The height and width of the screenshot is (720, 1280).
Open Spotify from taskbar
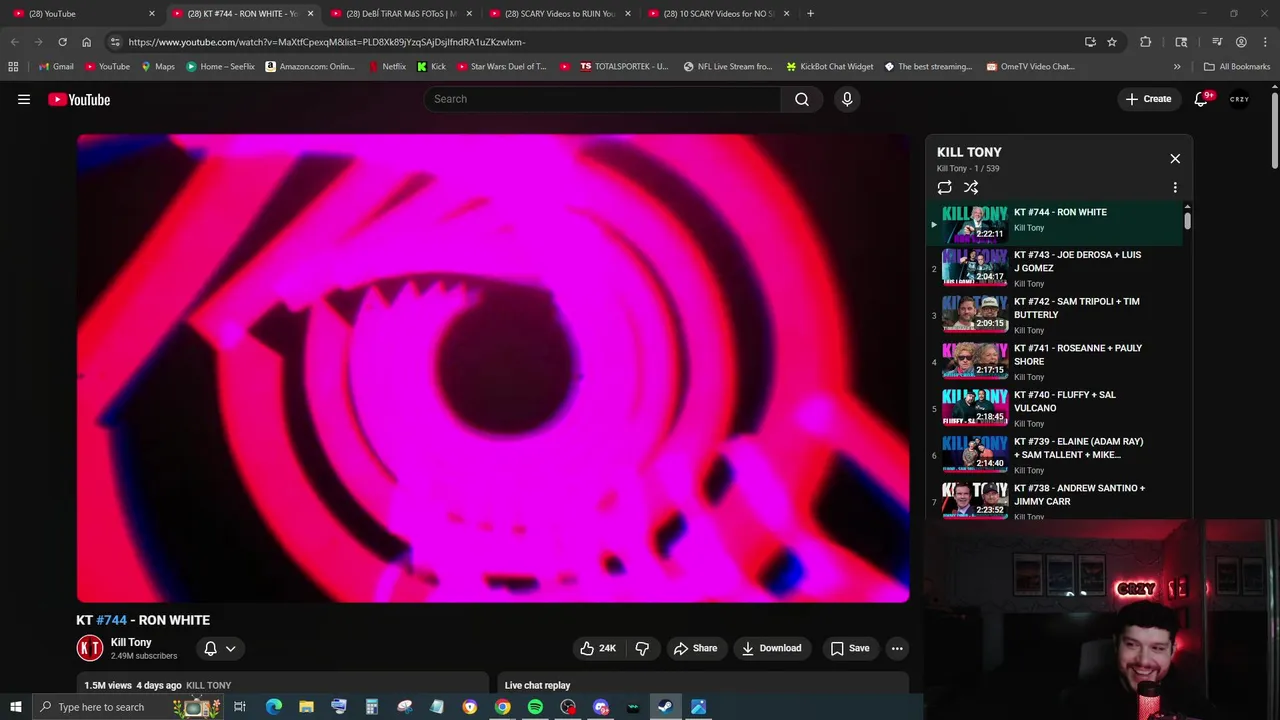click(535, 707)
